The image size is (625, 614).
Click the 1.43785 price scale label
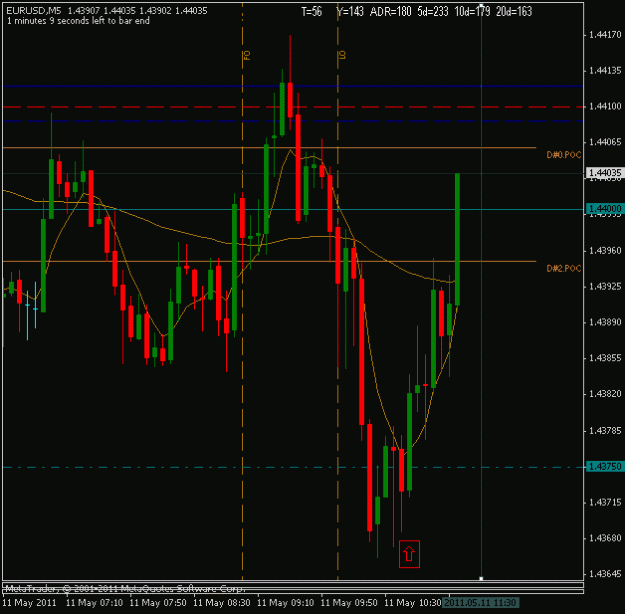coord(605,431)
